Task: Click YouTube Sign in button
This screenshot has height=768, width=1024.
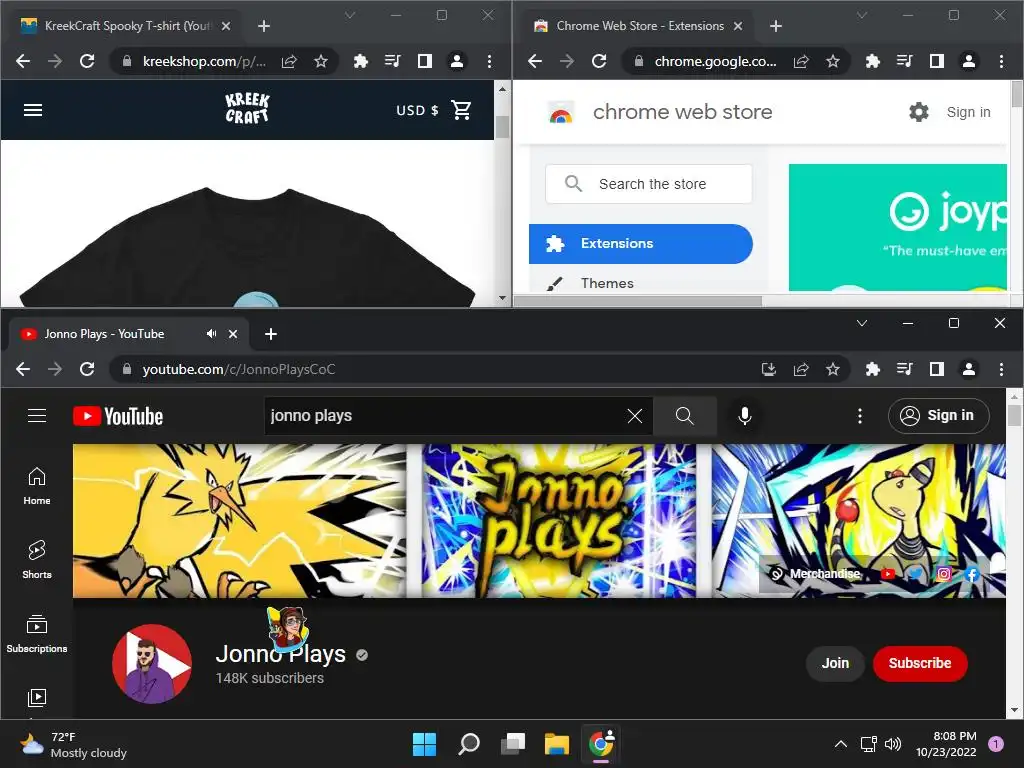Action: point(938,416)
